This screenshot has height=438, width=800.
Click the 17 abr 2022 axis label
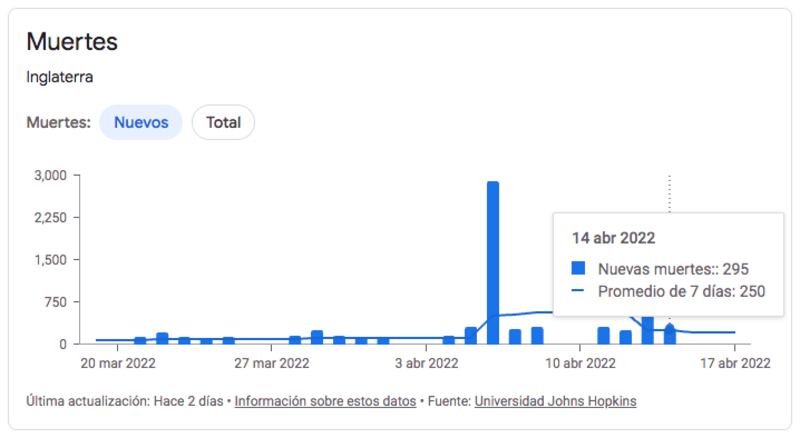click(x=735, y=363)
